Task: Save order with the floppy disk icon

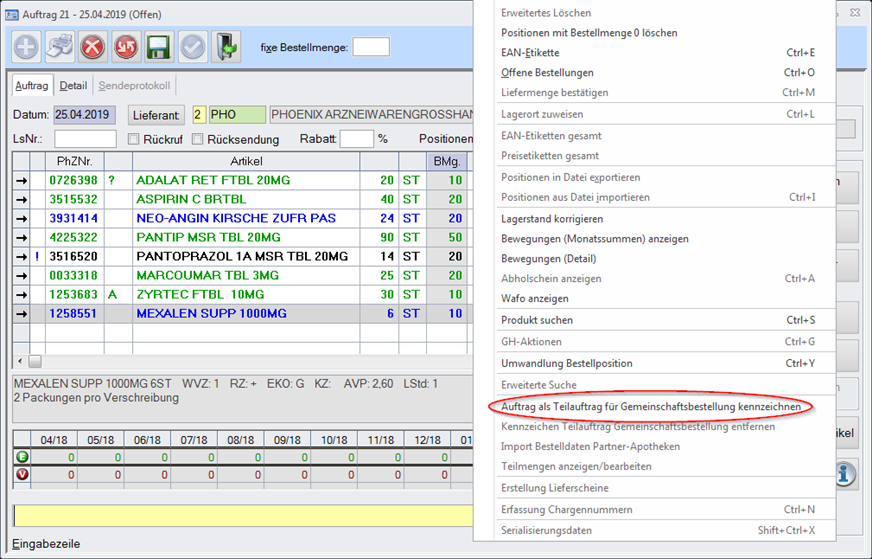Action: [x=157, y=47]
